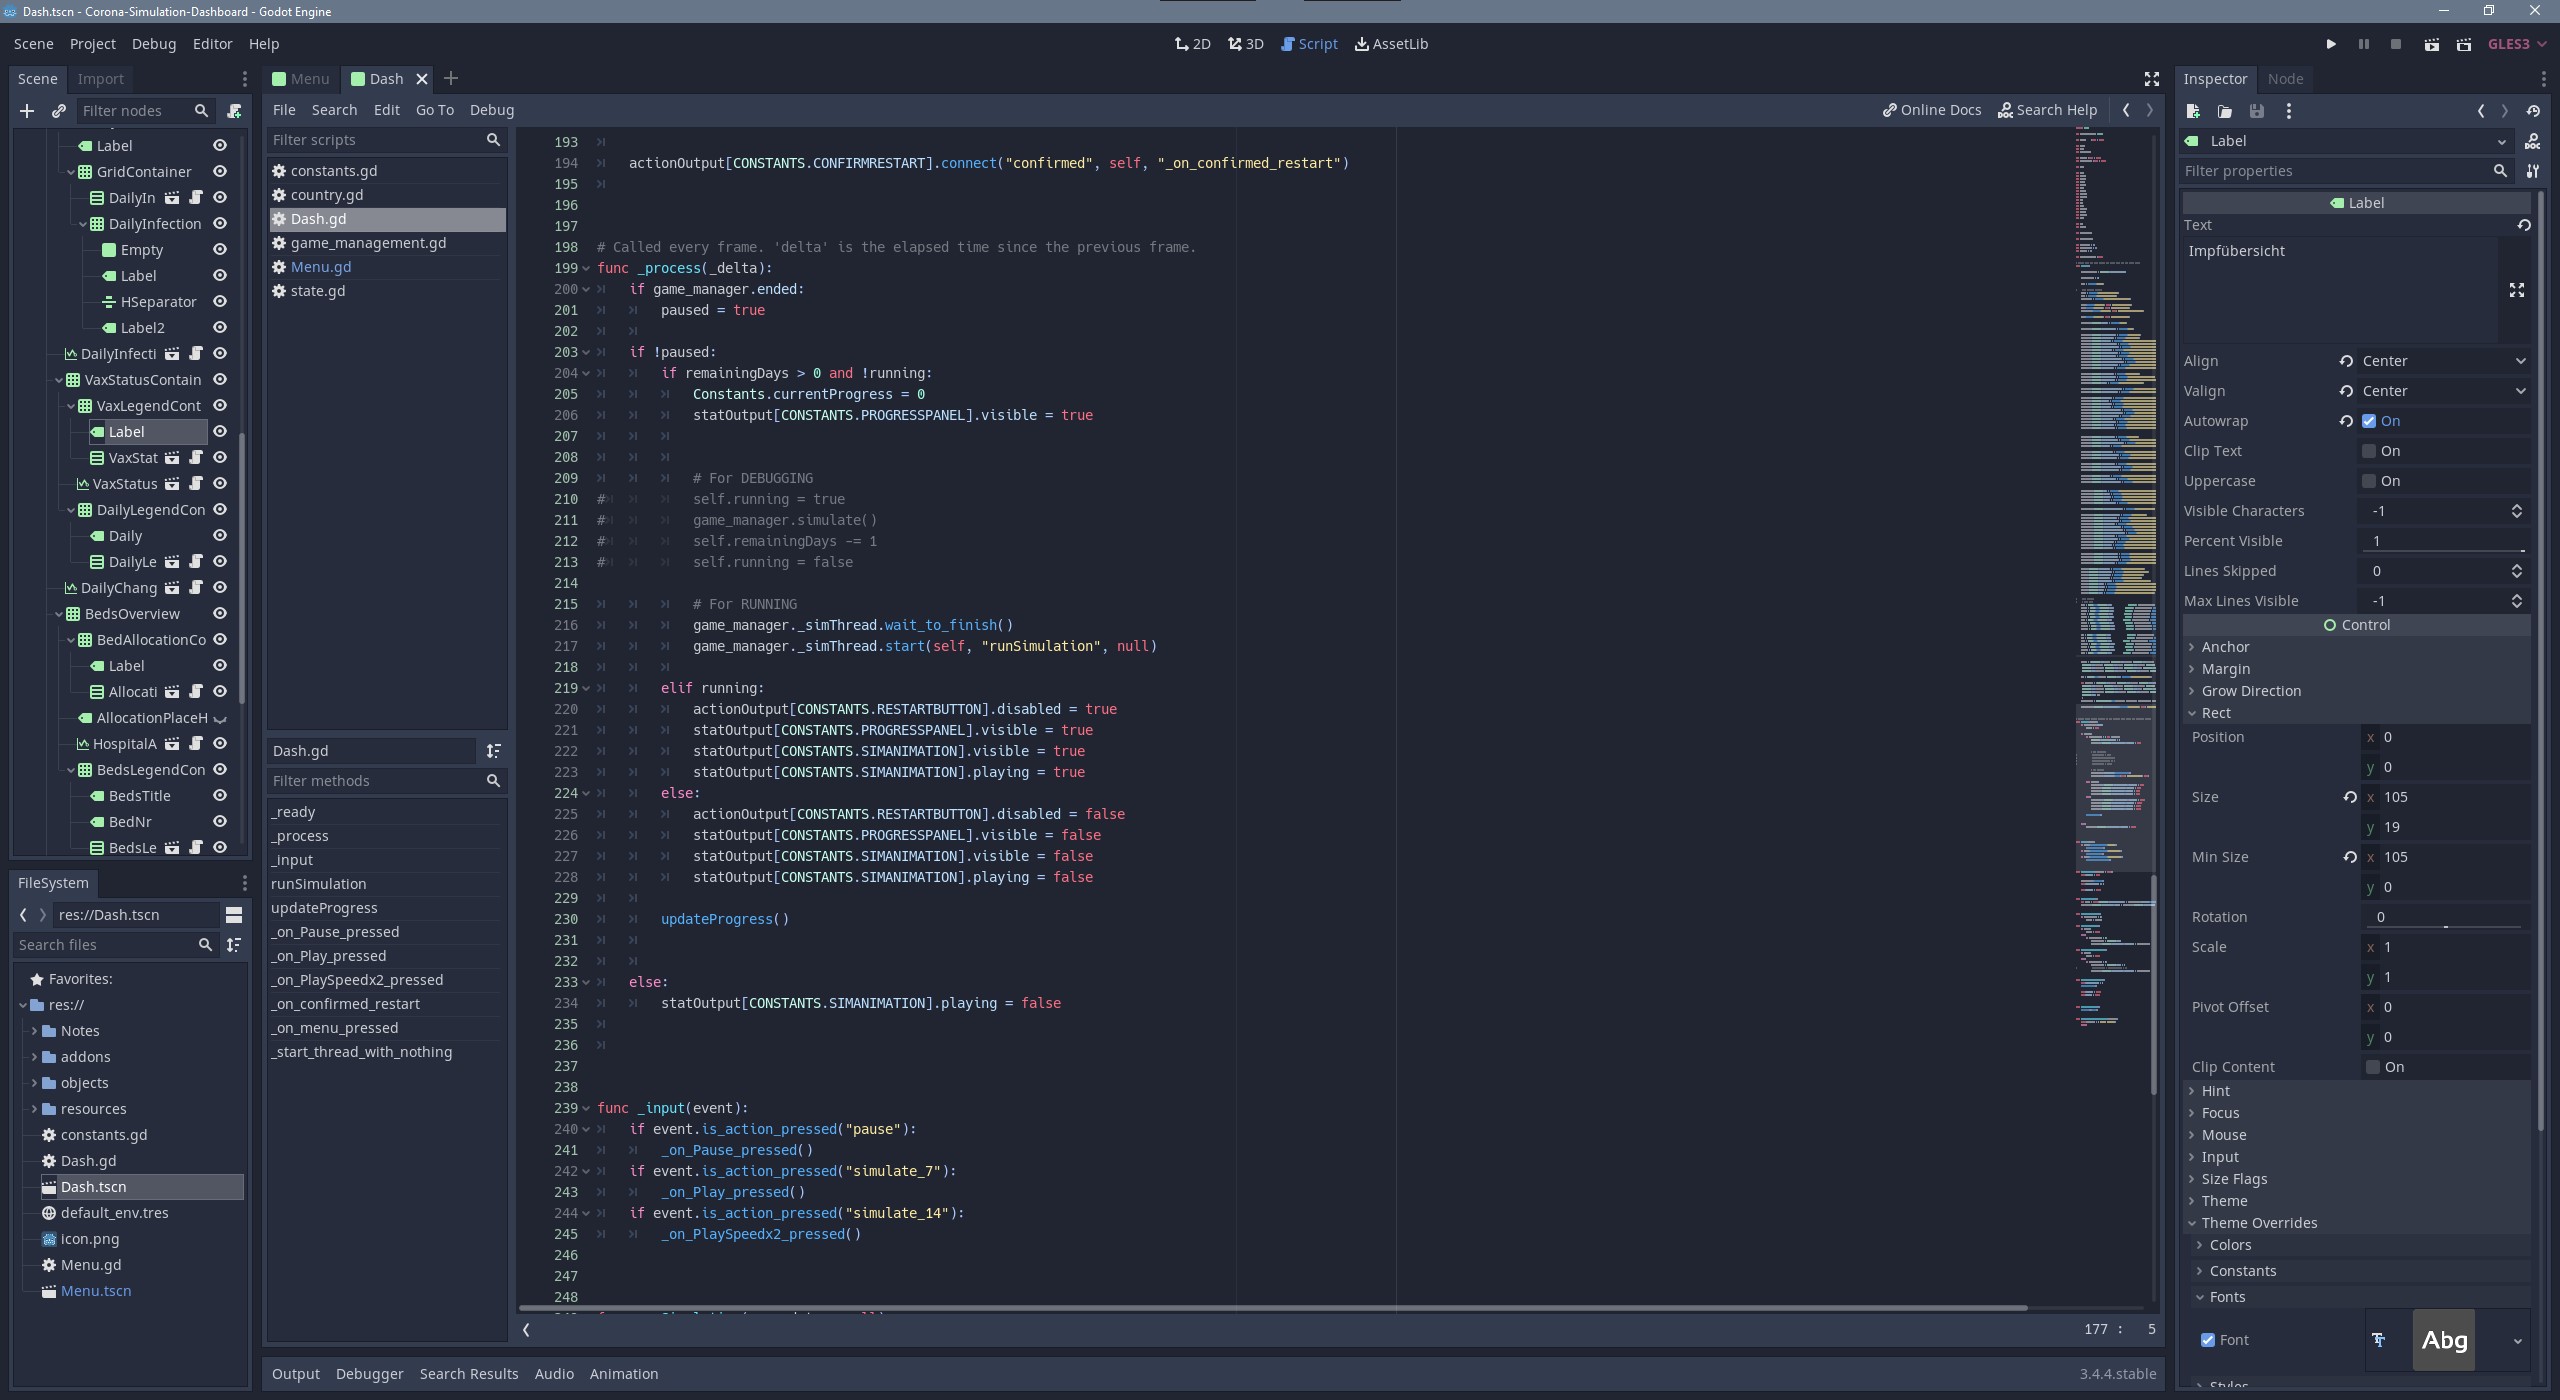This screenshot has width=2560, height=1400.
Task: Open Inspector property display options
Action: click(x=2533, y=171)
